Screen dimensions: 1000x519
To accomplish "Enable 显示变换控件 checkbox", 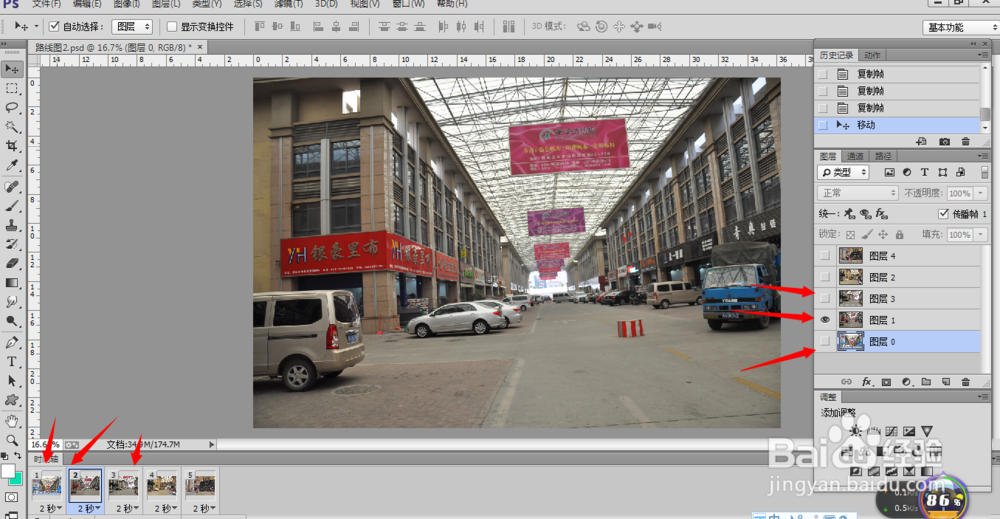I will [x=172, y=26].
